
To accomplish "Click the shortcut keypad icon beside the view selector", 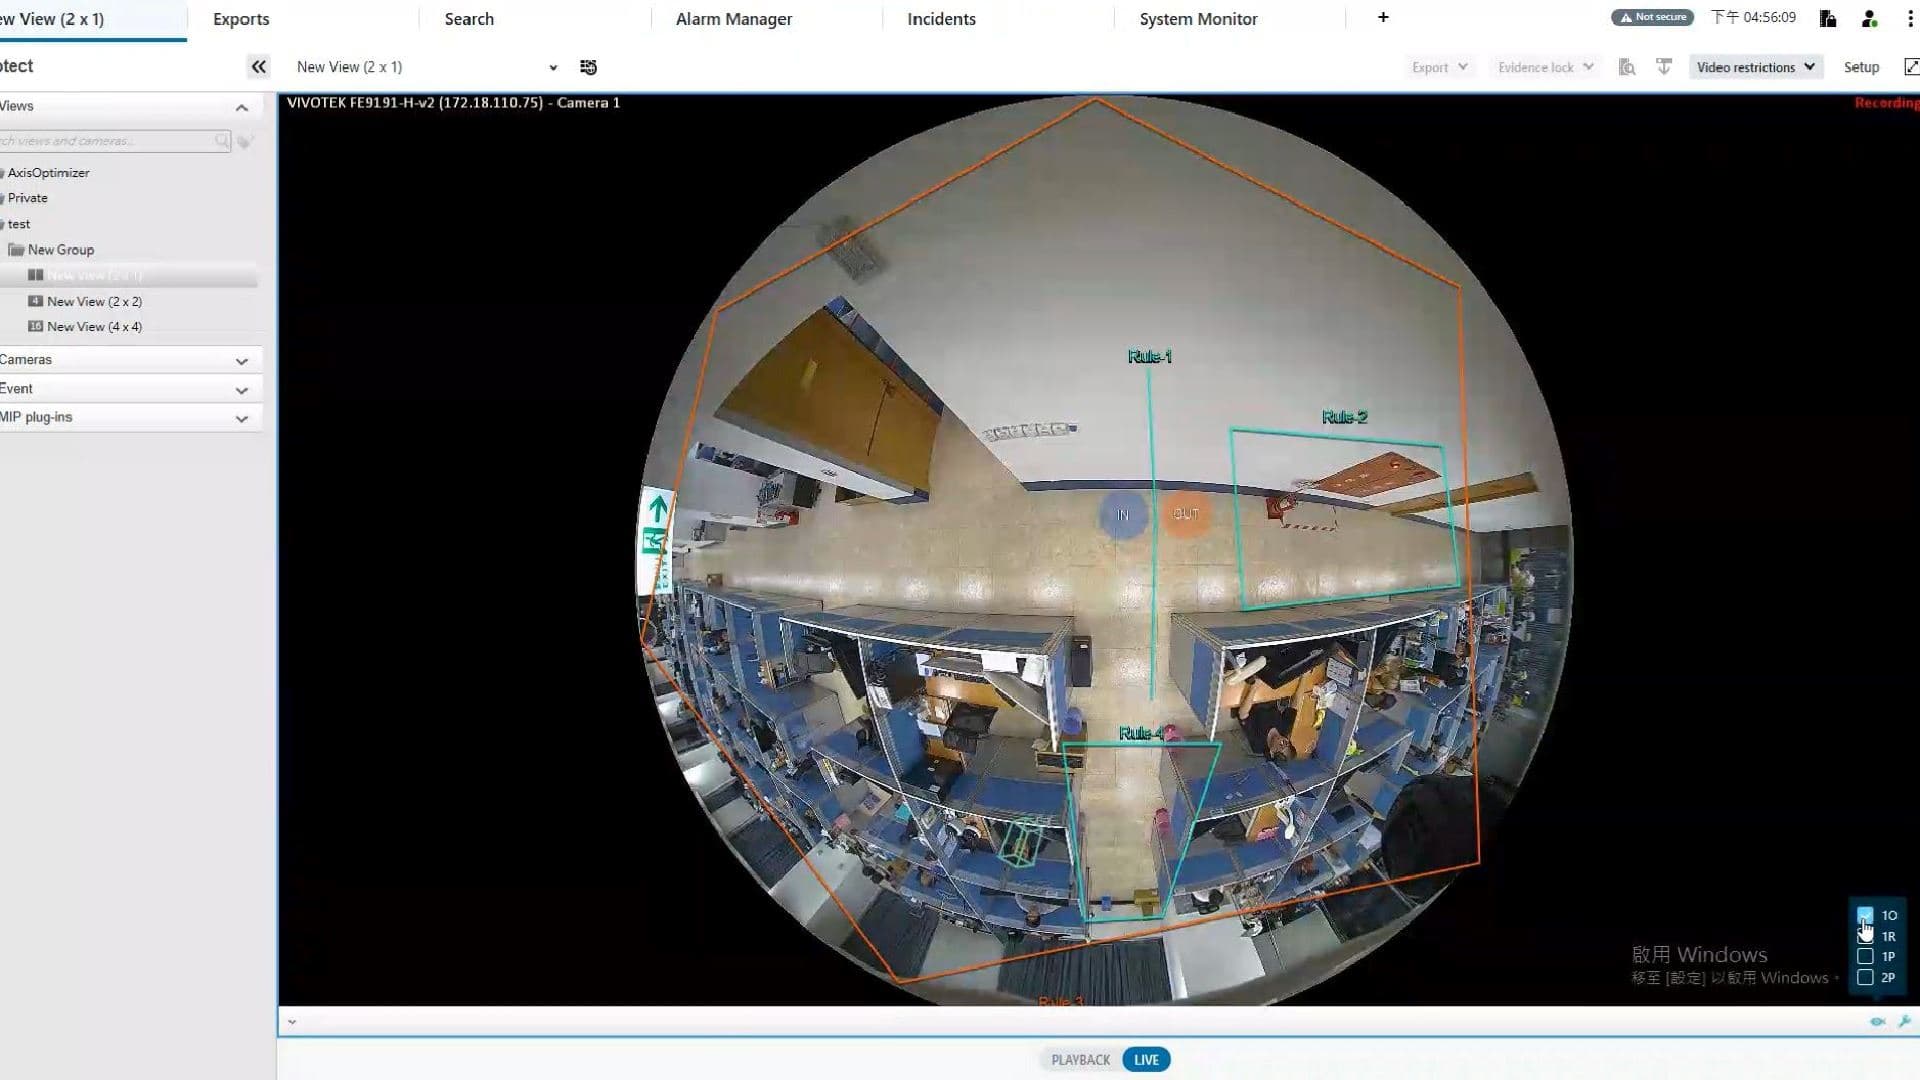I will (x=588, y=66).
